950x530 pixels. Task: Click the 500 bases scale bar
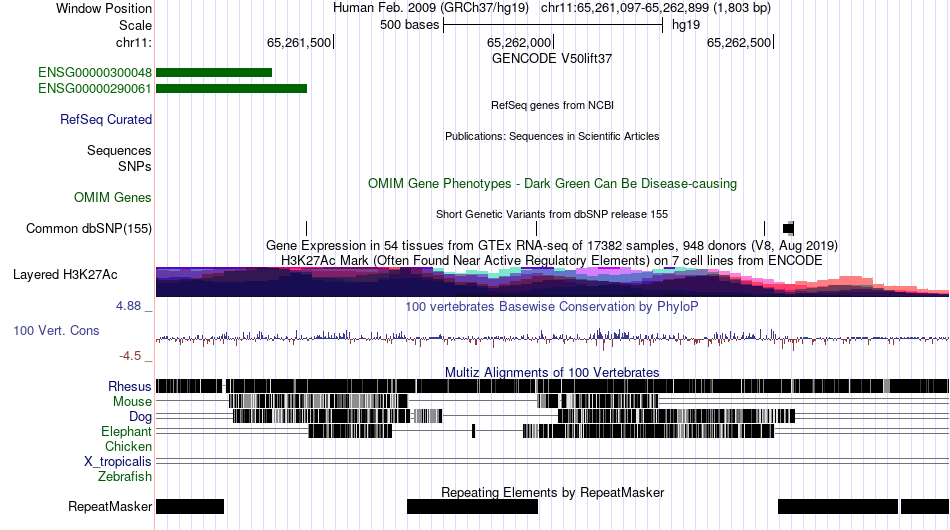click(553, 25)
